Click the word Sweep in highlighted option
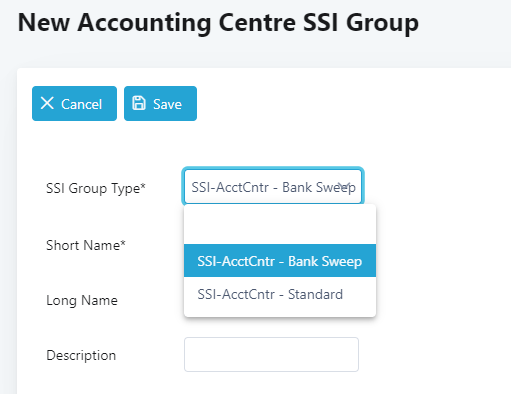The height and width of the screenshot is (394, 511). coord(342,261)
